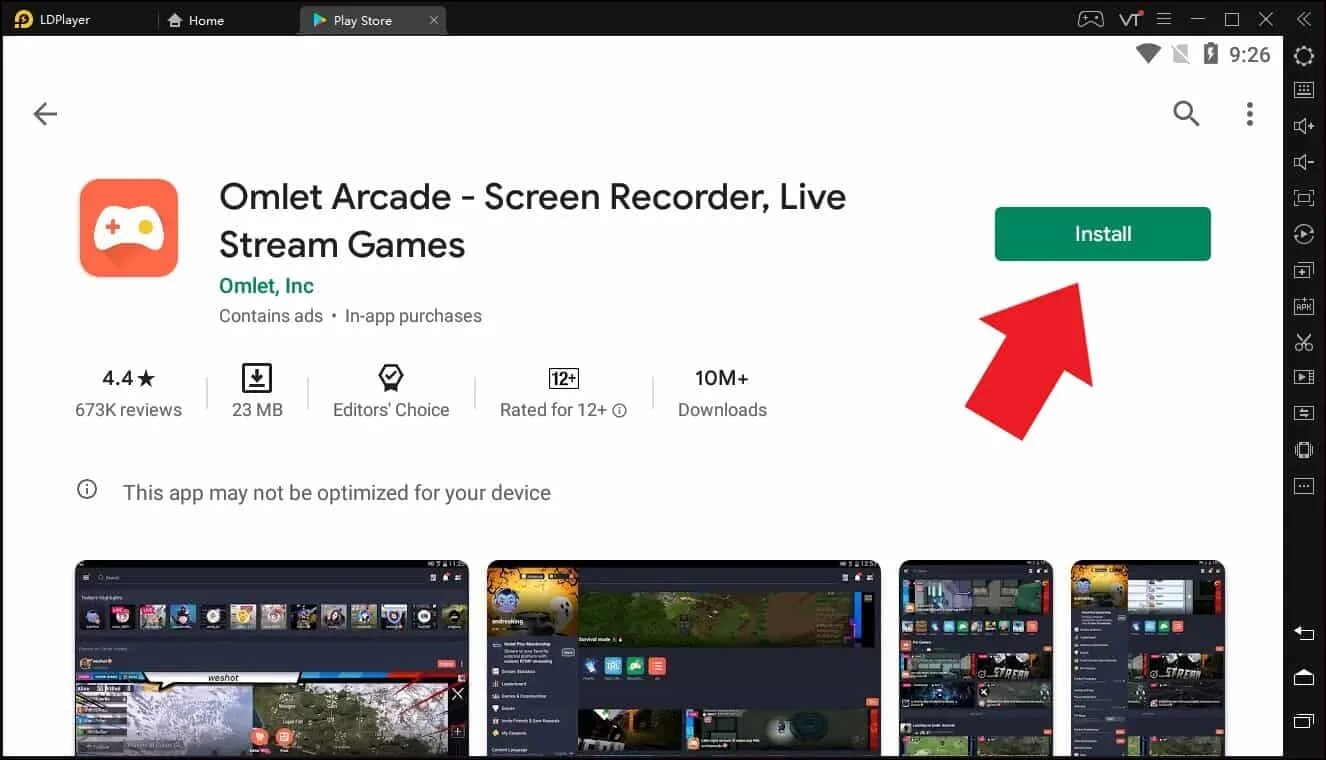
Task: Open the Omlet, Inc developer page
Action: coord(266,286)
